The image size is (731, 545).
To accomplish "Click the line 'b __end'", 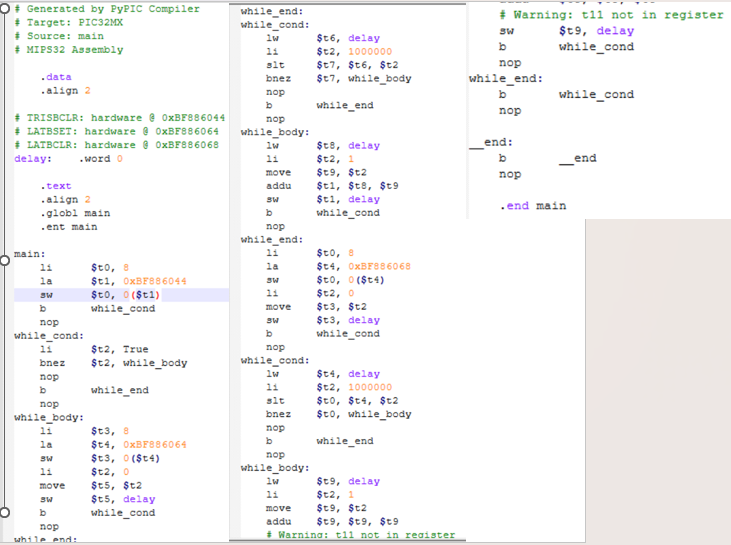I will pos(548,158).
